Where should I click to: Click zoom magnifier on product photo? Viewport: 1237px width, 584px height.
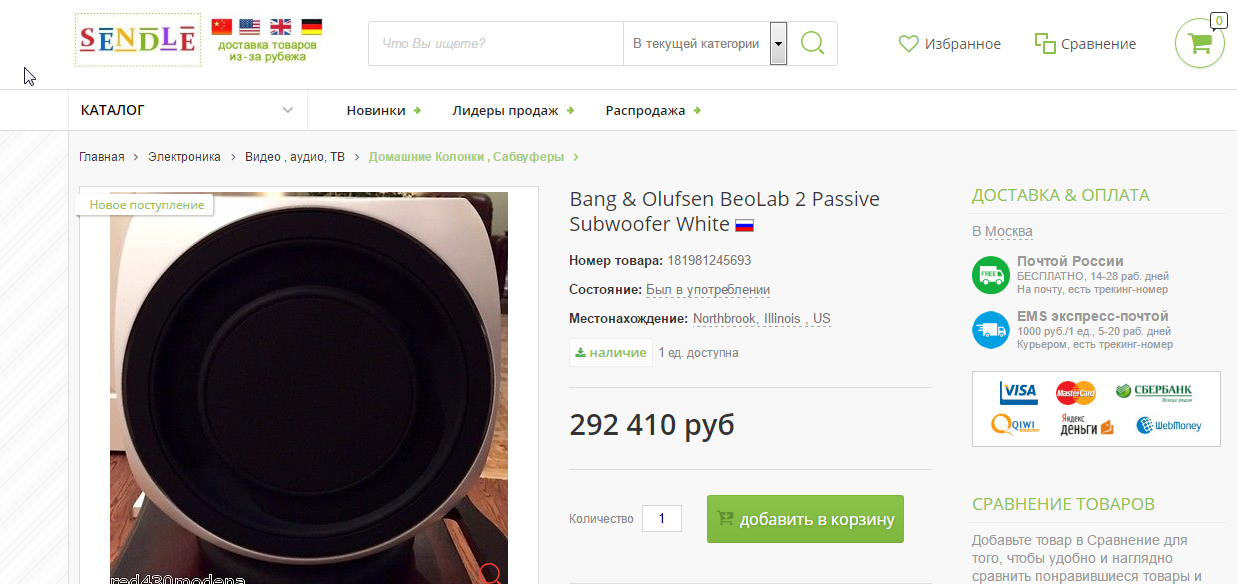490,573
